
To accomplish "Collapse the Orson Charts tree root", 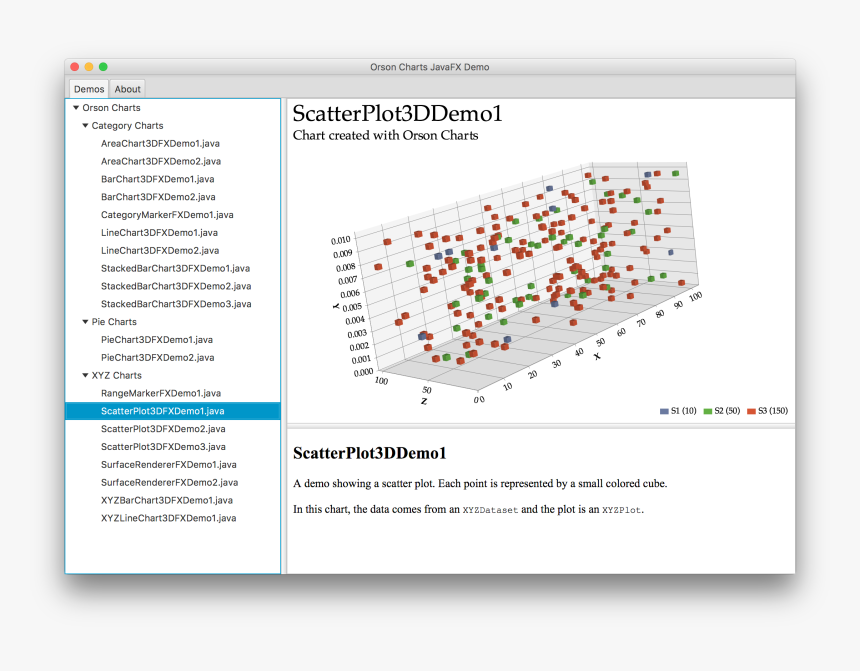I will (76, 108).
